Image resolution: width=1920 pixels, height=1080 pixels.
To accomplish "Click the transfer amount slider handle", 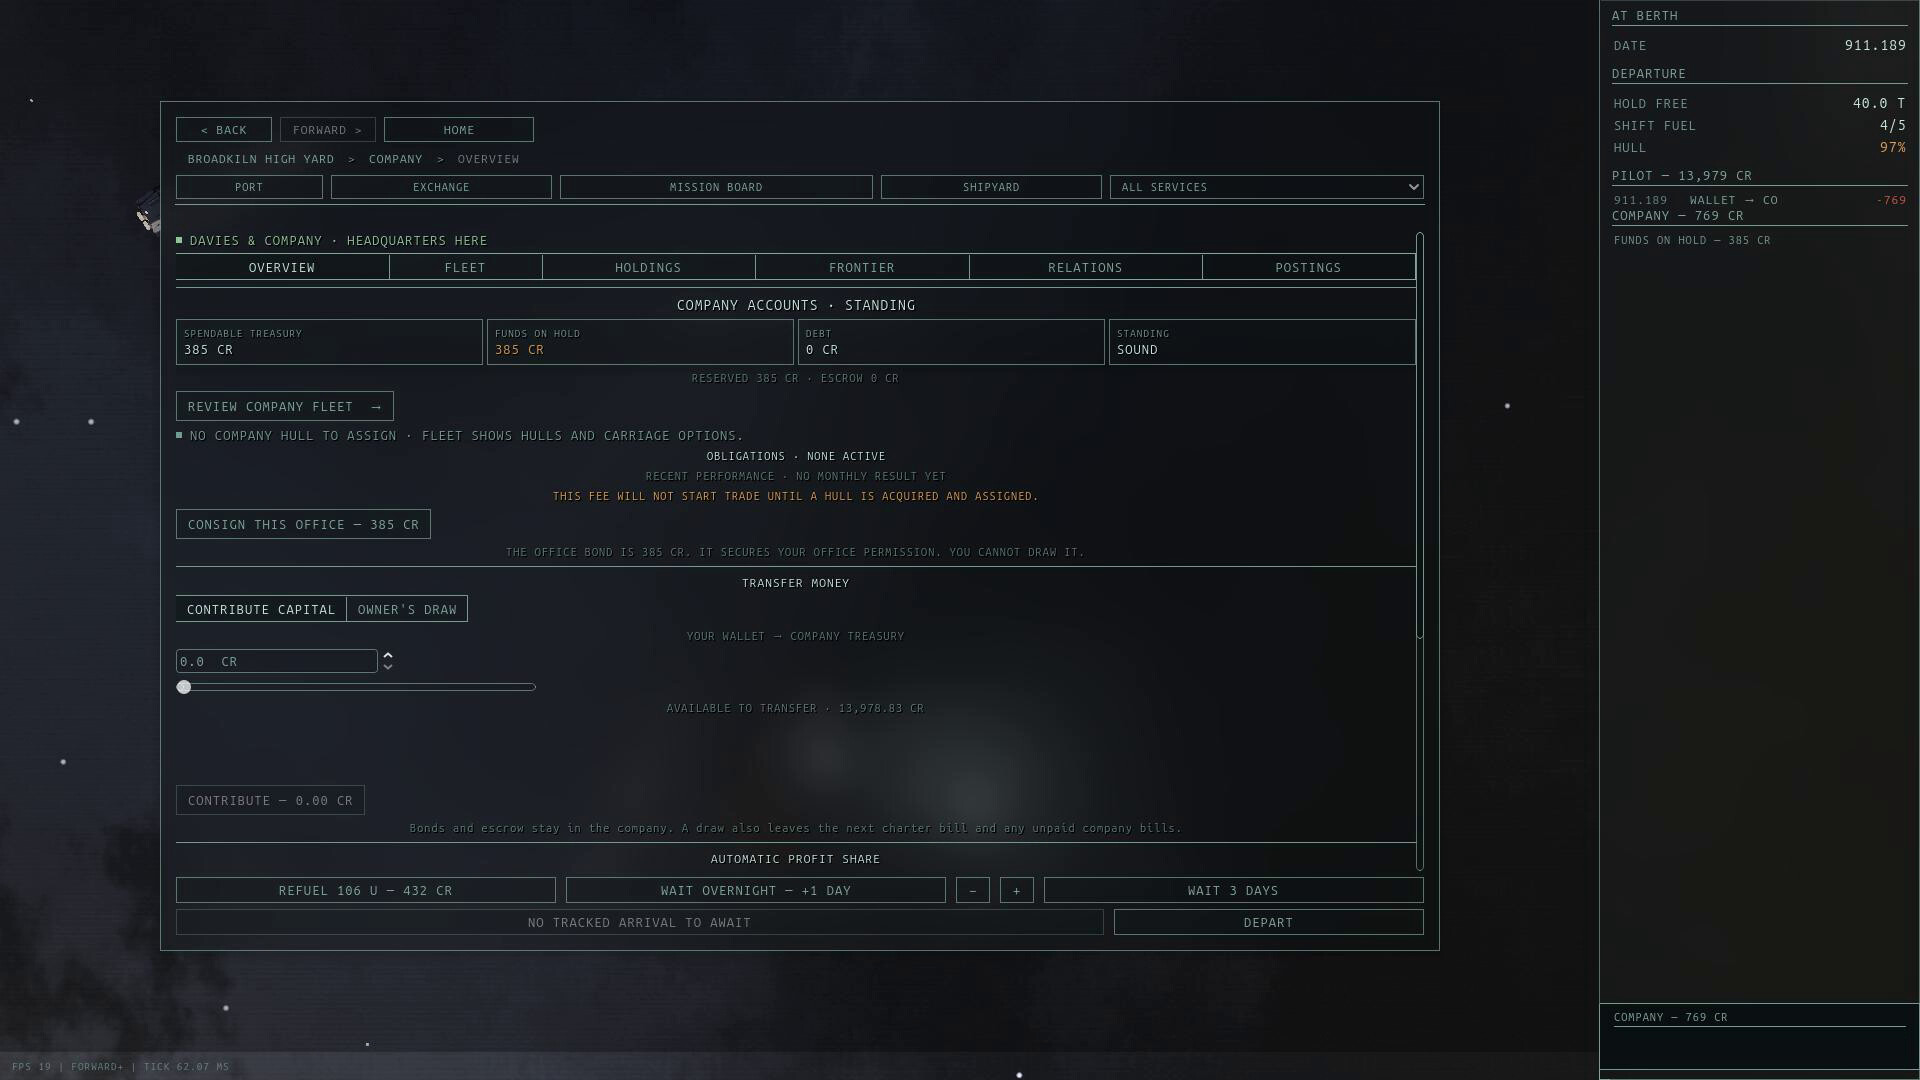I will click(183, 687).
